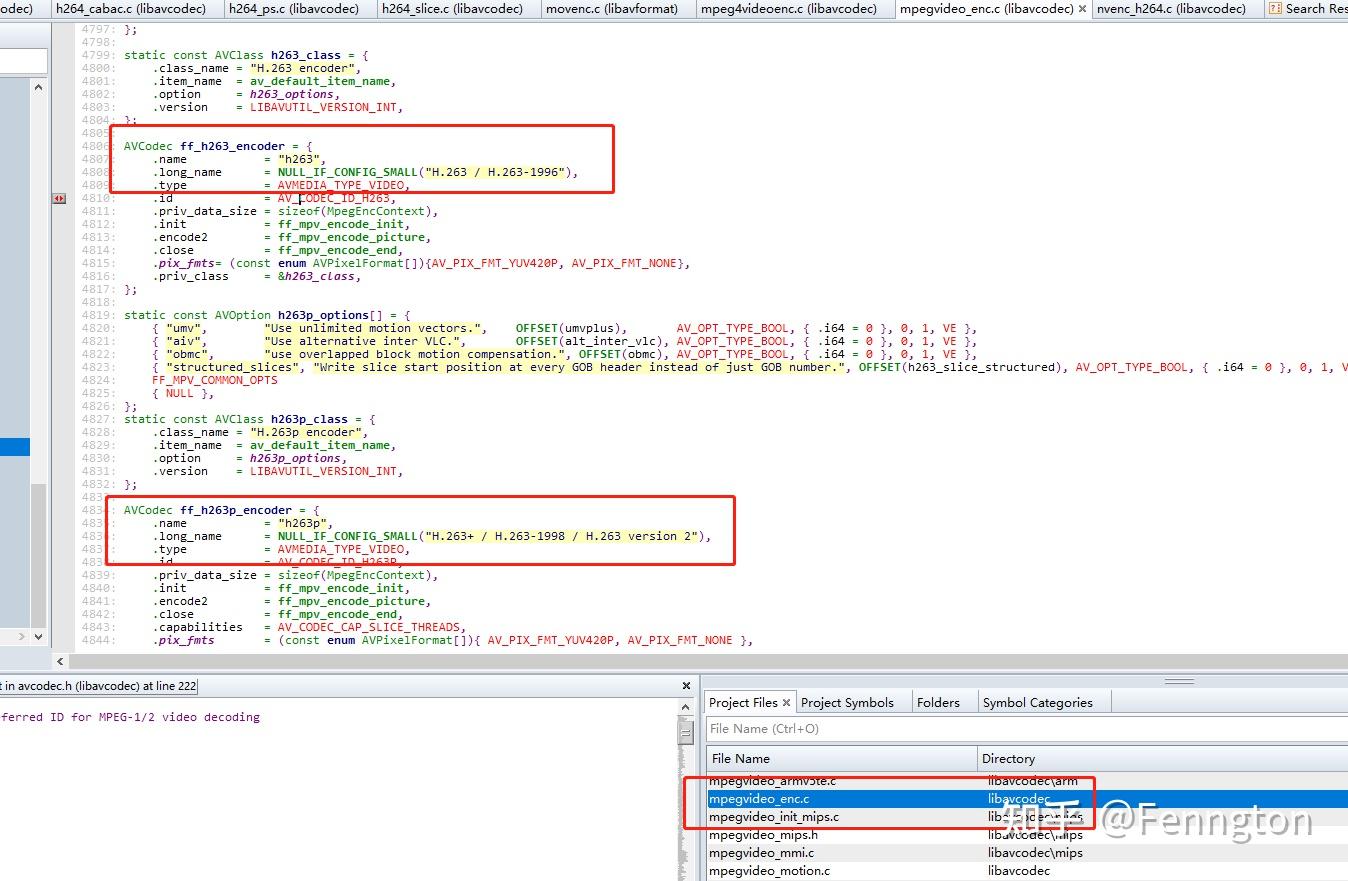Image resolution: width=1348 pixels, height=881 pixels.
Task: Click the "structured_slices" option string
Action: (232, 367)
